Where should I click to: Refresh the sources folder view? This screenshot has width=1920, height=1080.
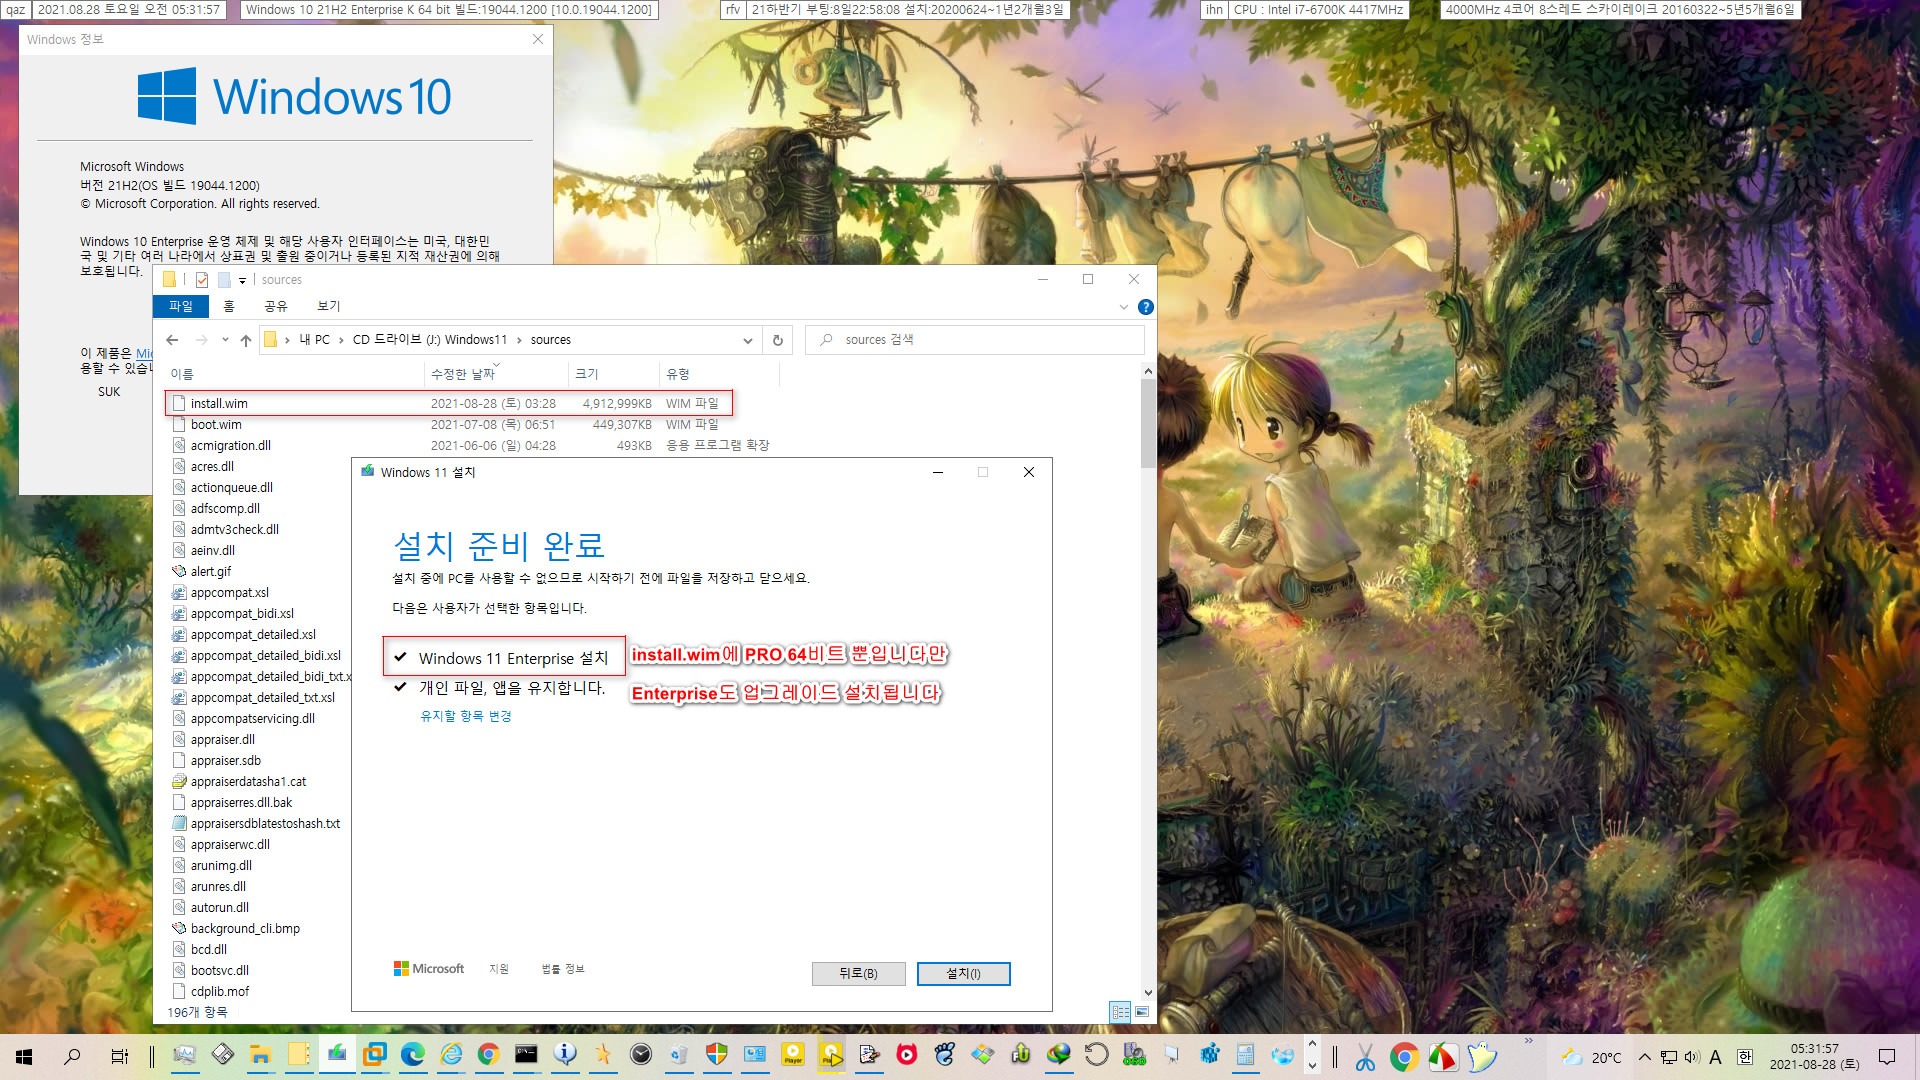tap(777, 340)
